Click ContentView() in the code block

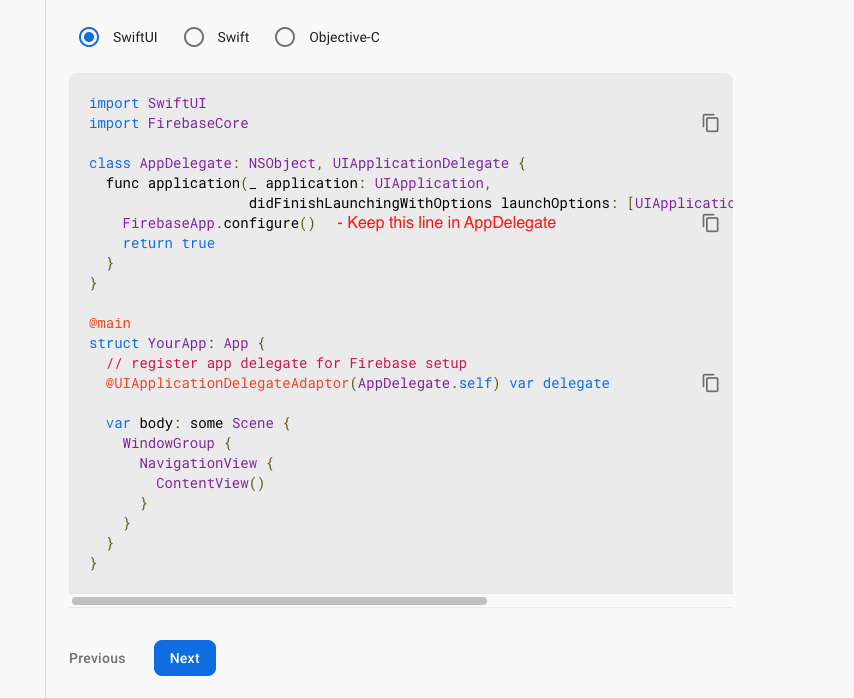(x=210, y=483)
